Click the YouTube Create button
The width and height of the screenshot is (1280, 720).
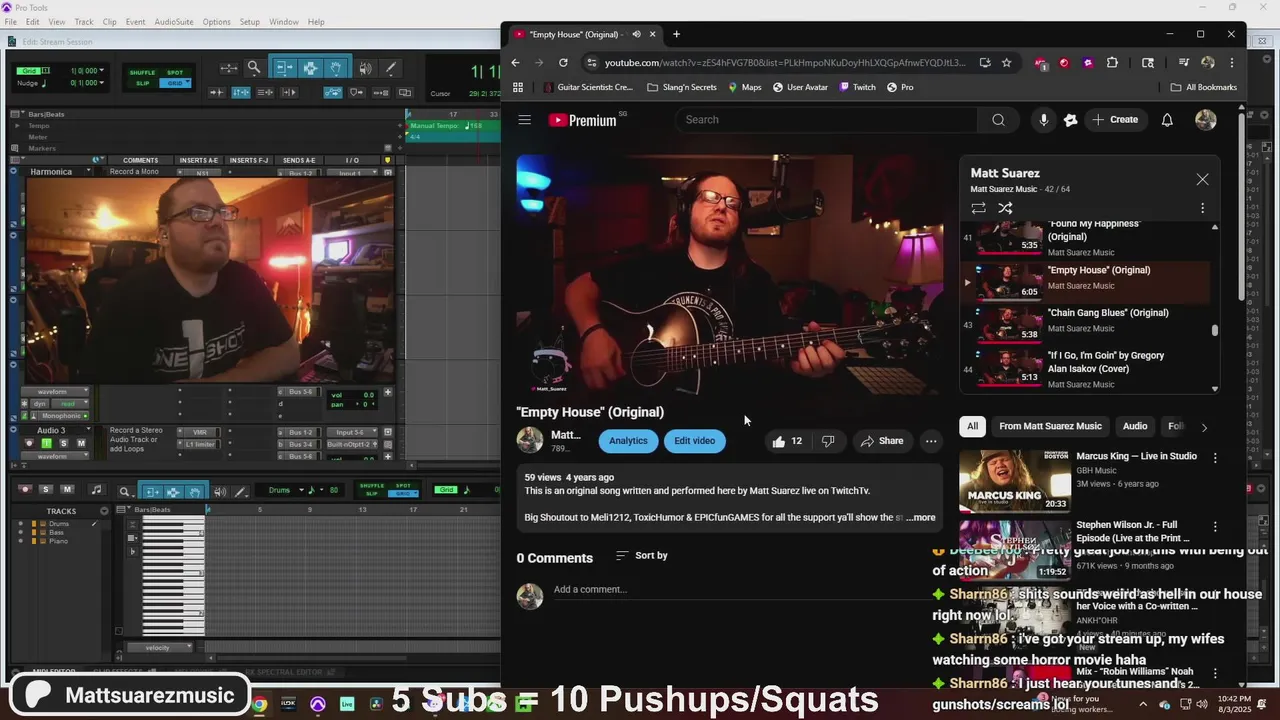(1114, 120)
